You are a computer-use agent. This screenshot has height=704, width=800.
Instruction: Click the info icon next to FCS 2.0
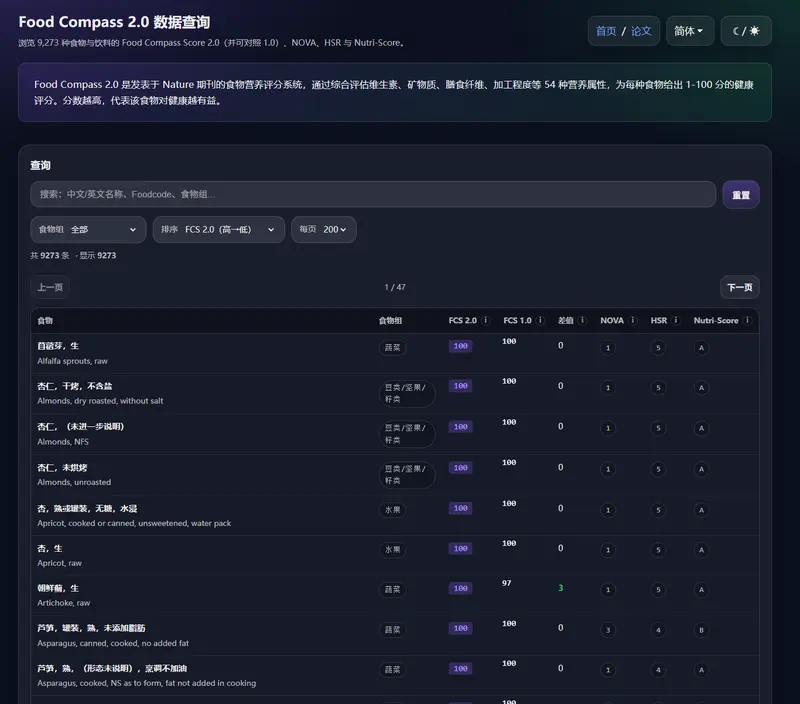tap(486, 321)
